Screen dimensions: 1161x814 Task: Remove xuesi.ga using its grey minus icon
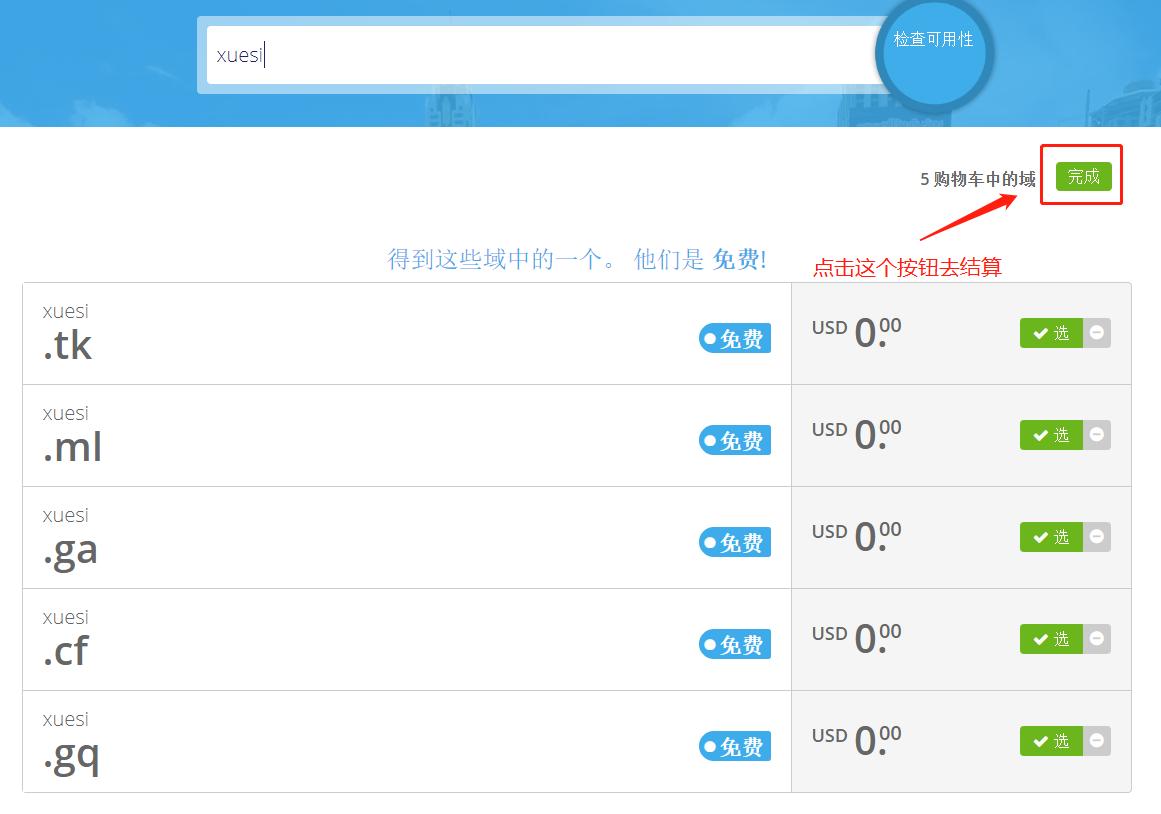point(1097,537)
